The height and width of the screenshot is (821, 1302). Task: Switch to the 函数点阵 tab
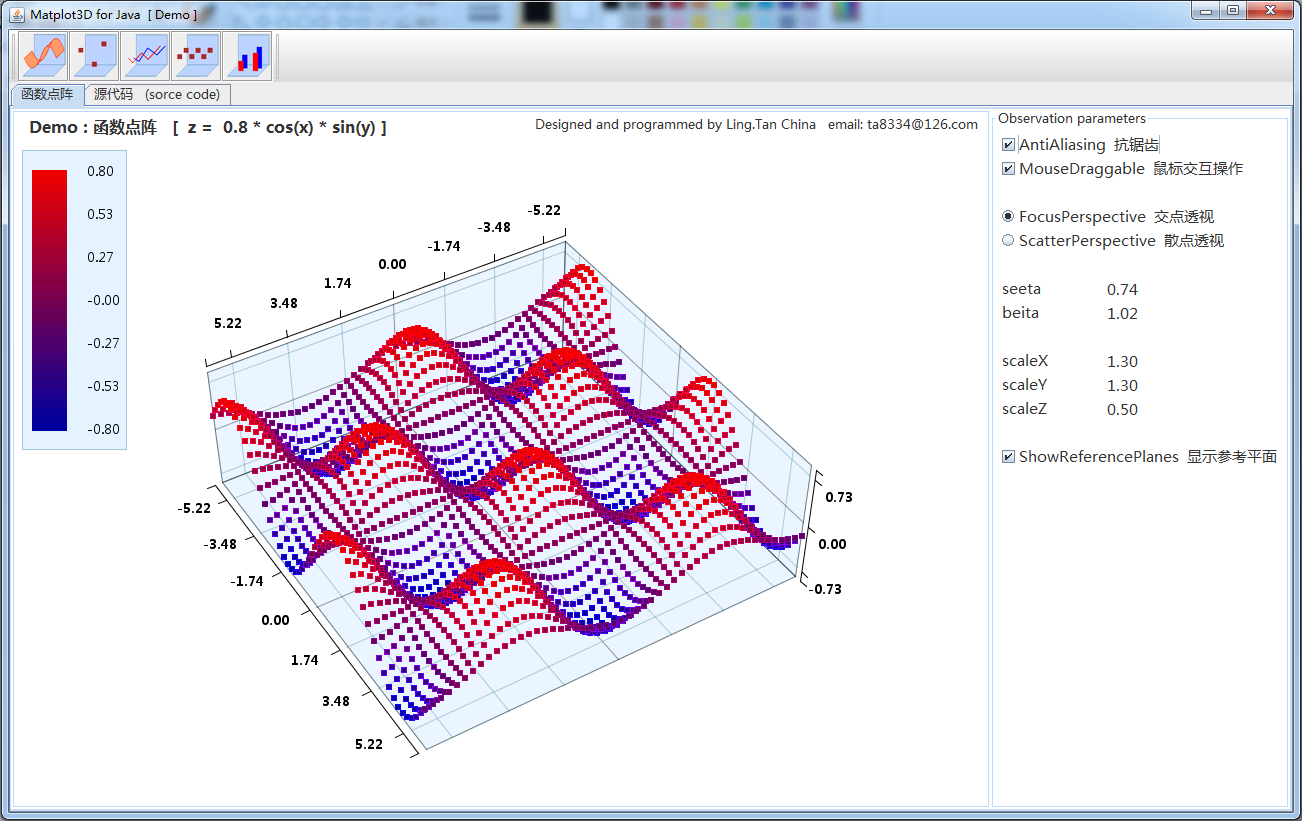click(x=48, y=95)
